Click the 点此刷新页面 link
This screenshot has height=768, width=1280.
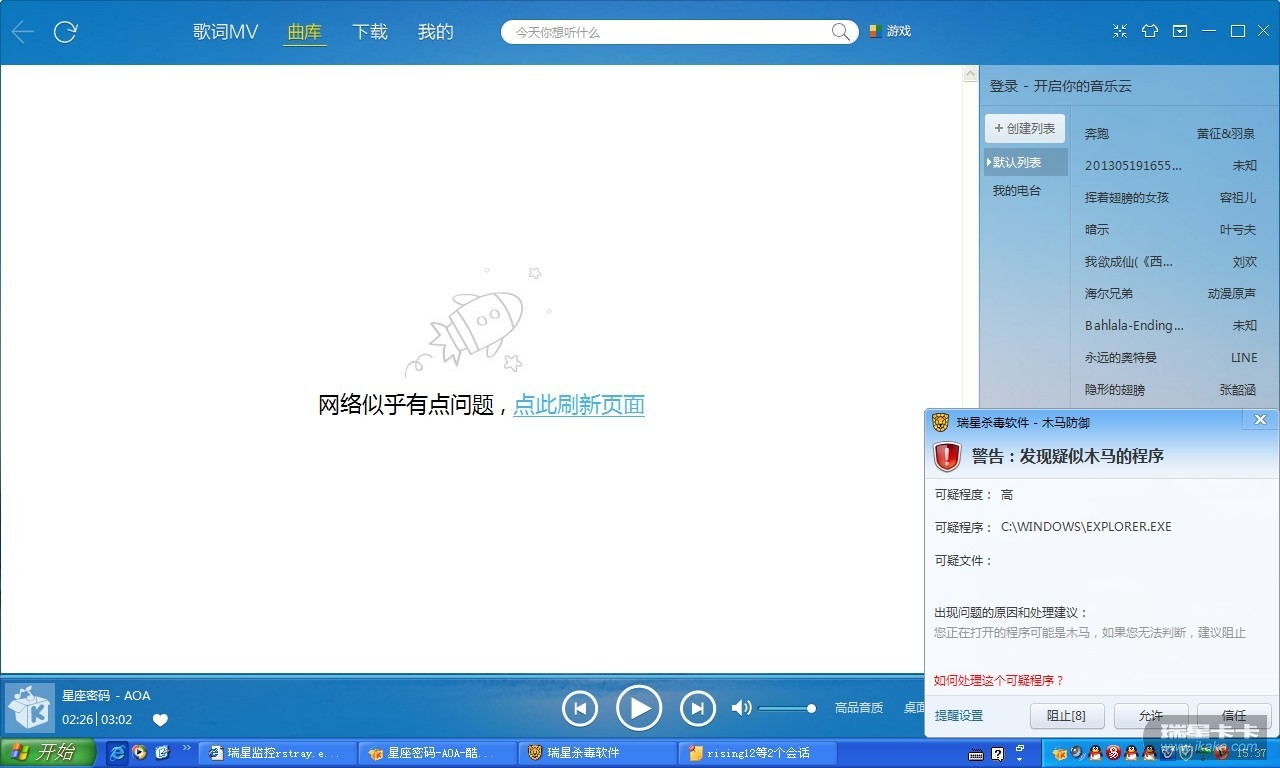pos(579,405)
